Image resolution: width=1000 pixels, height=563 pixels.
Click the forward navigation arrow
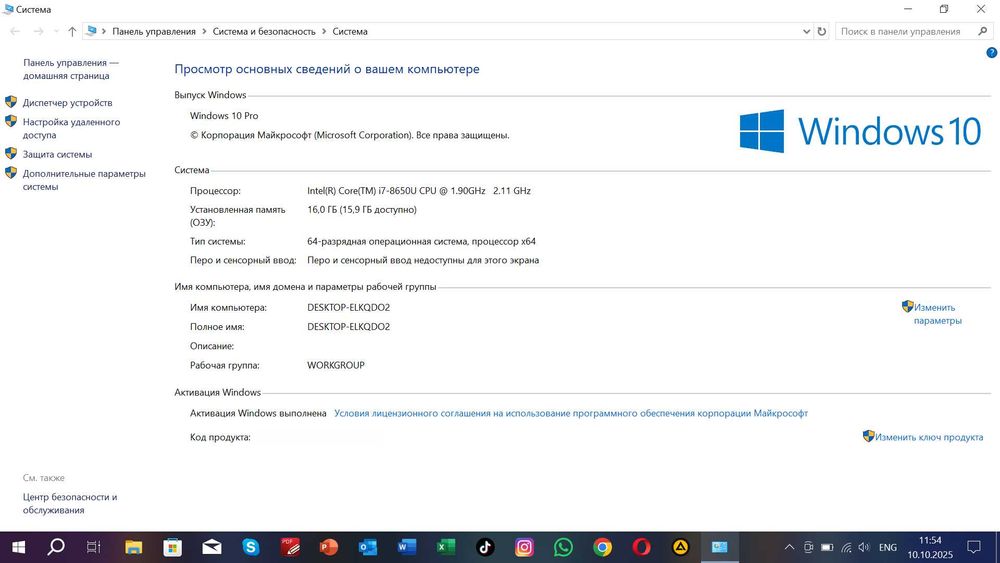pyautogui.click(x=38, y=31)
